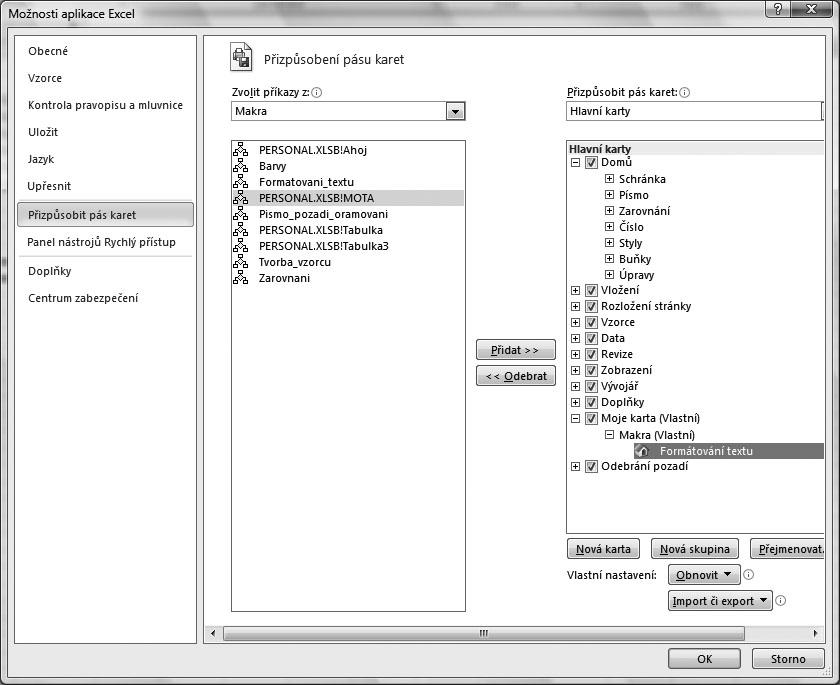Open Kontrola pravopisu a mluvnice category
840x685 pixels.
click(106, 106)
